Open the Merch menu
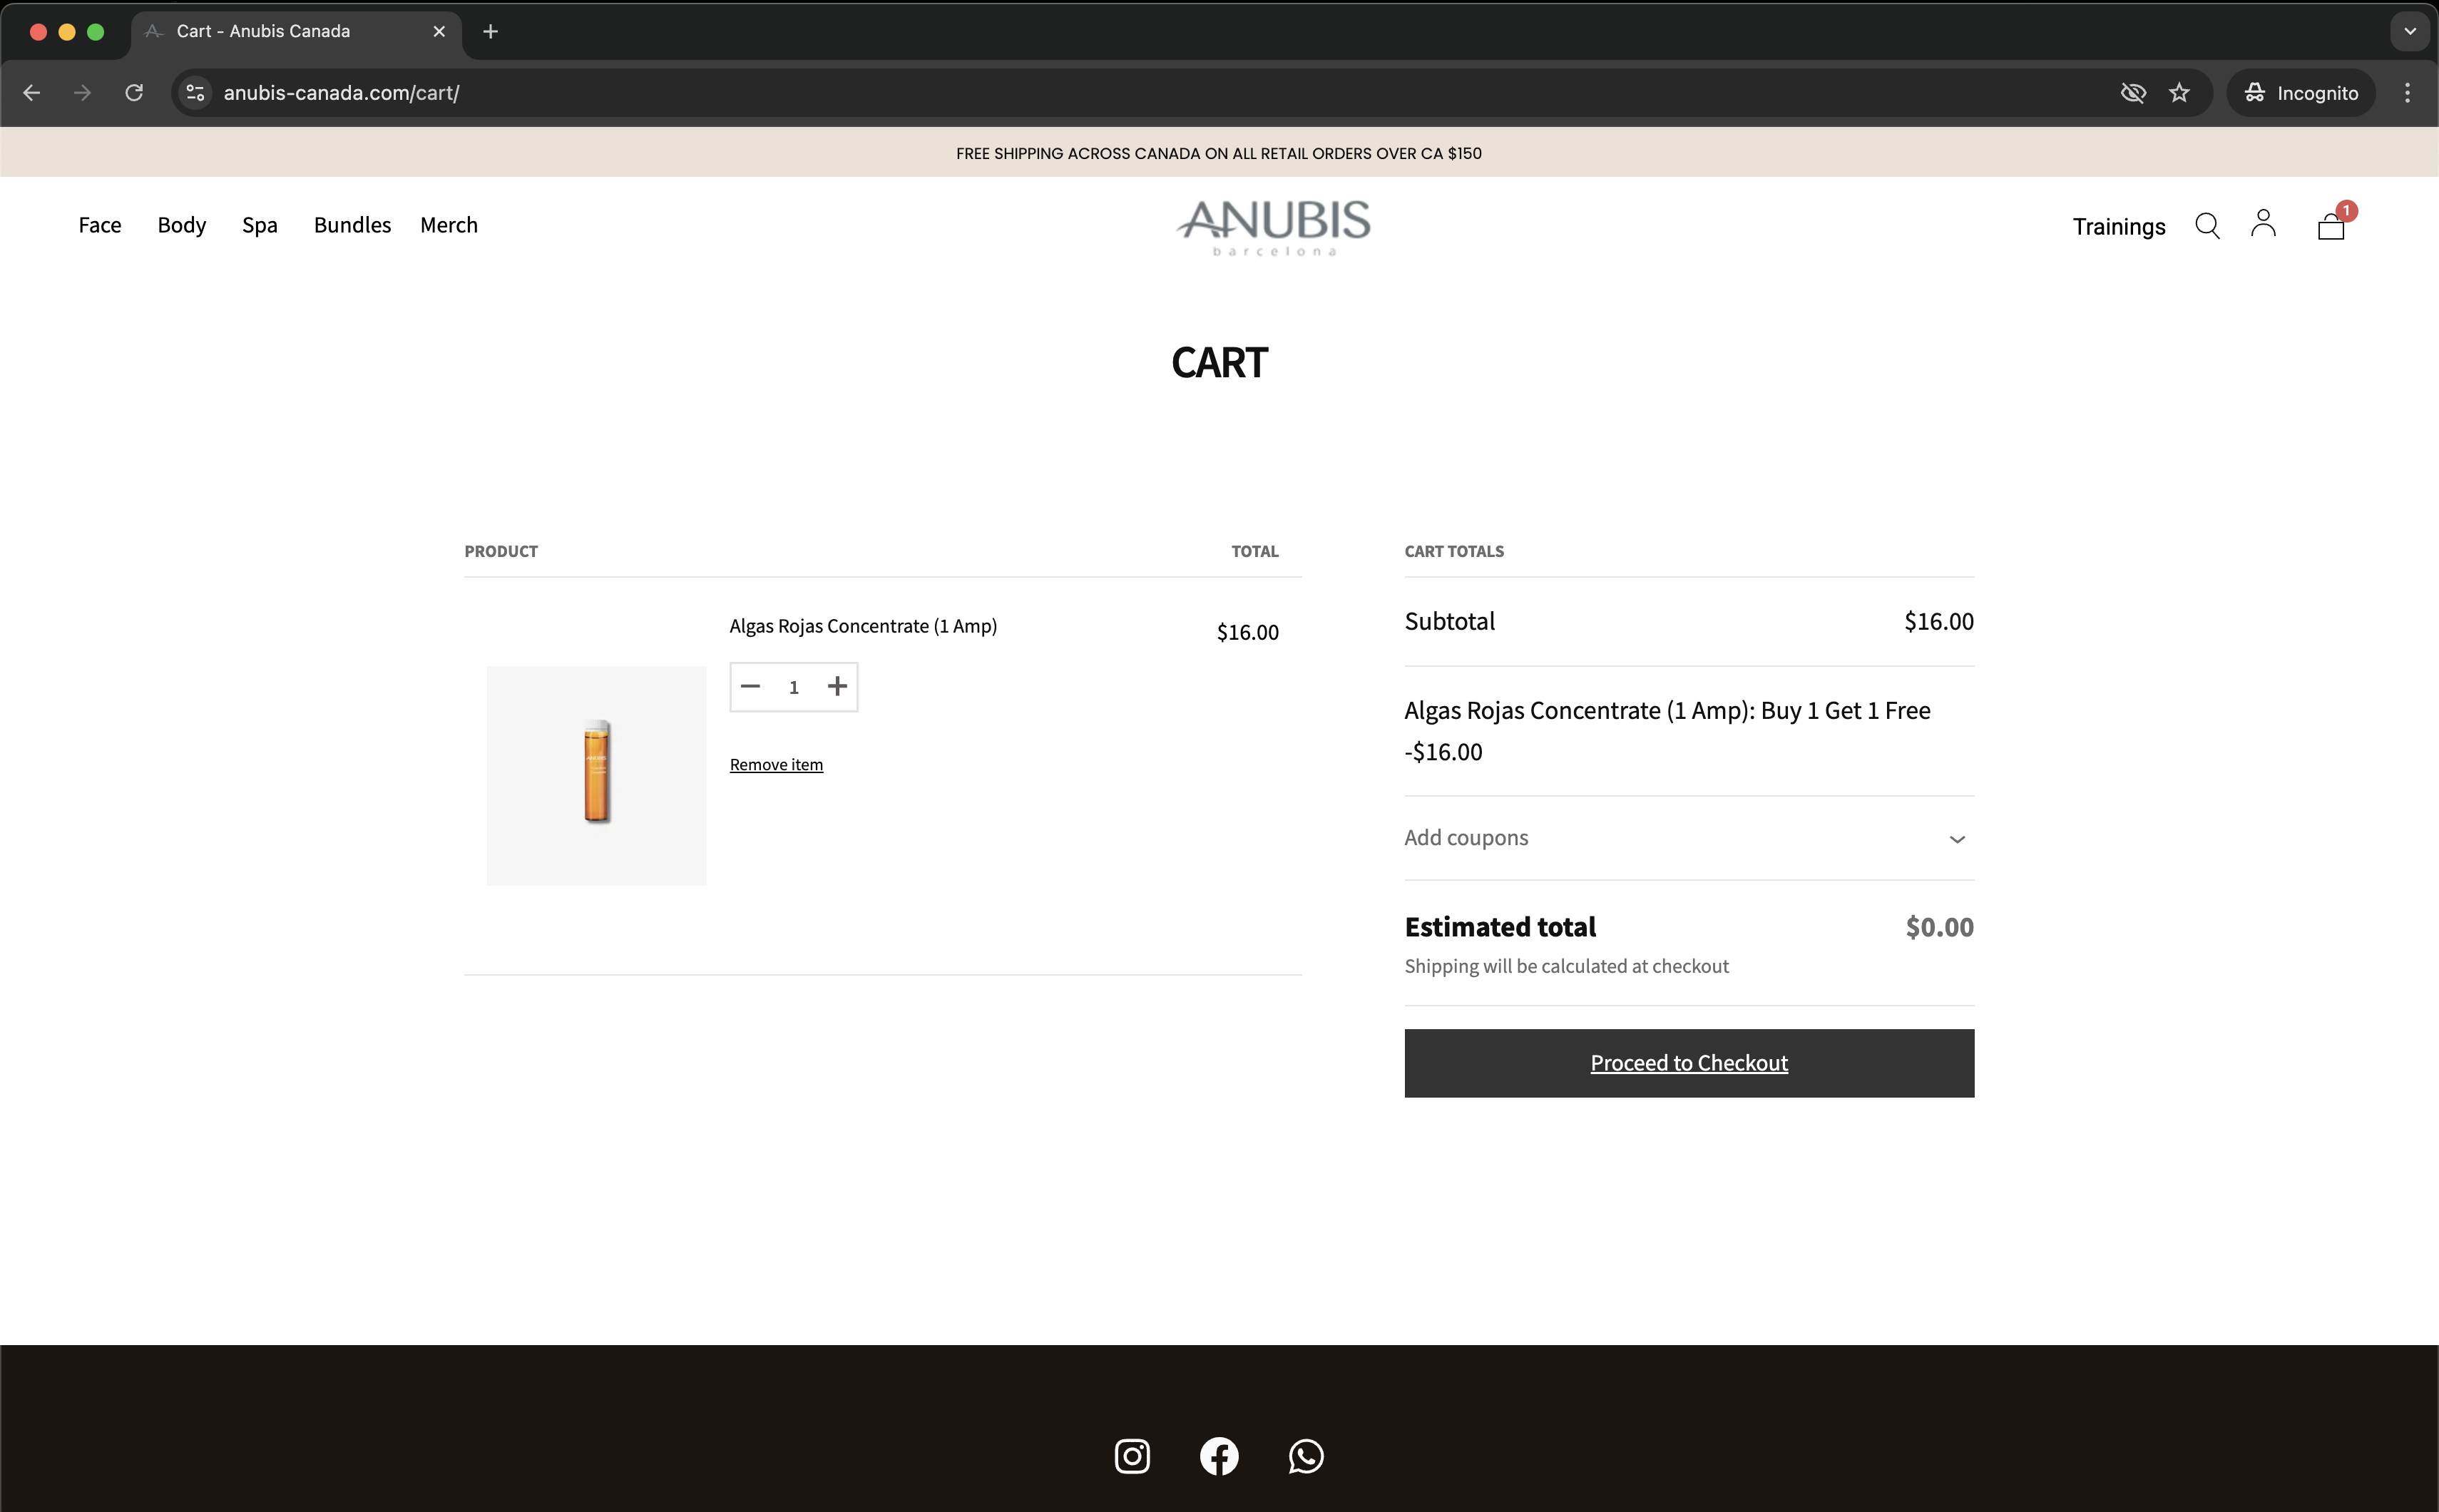The image size is (2439, 1512). tap(449, 226)
